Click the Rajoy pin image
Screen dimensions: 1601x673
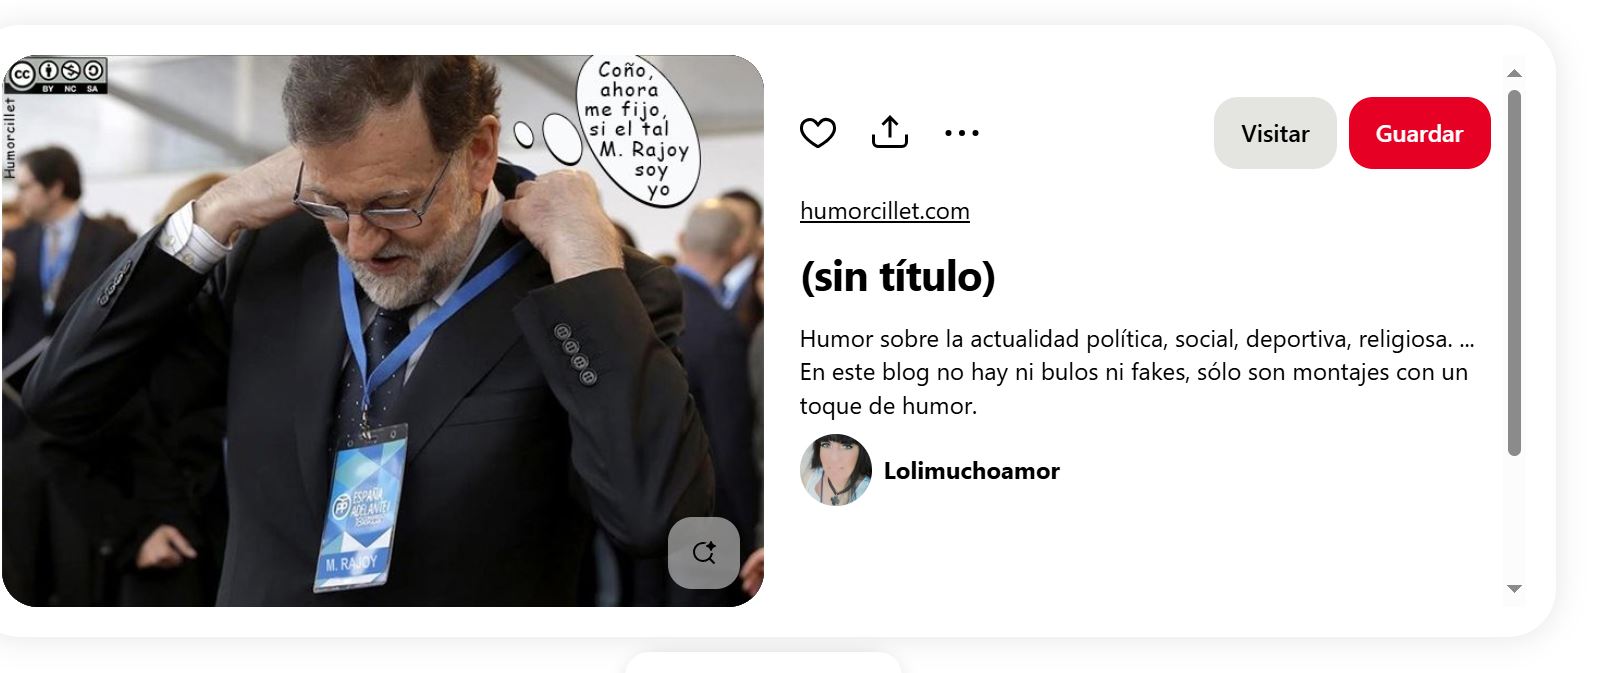(383, 331)
